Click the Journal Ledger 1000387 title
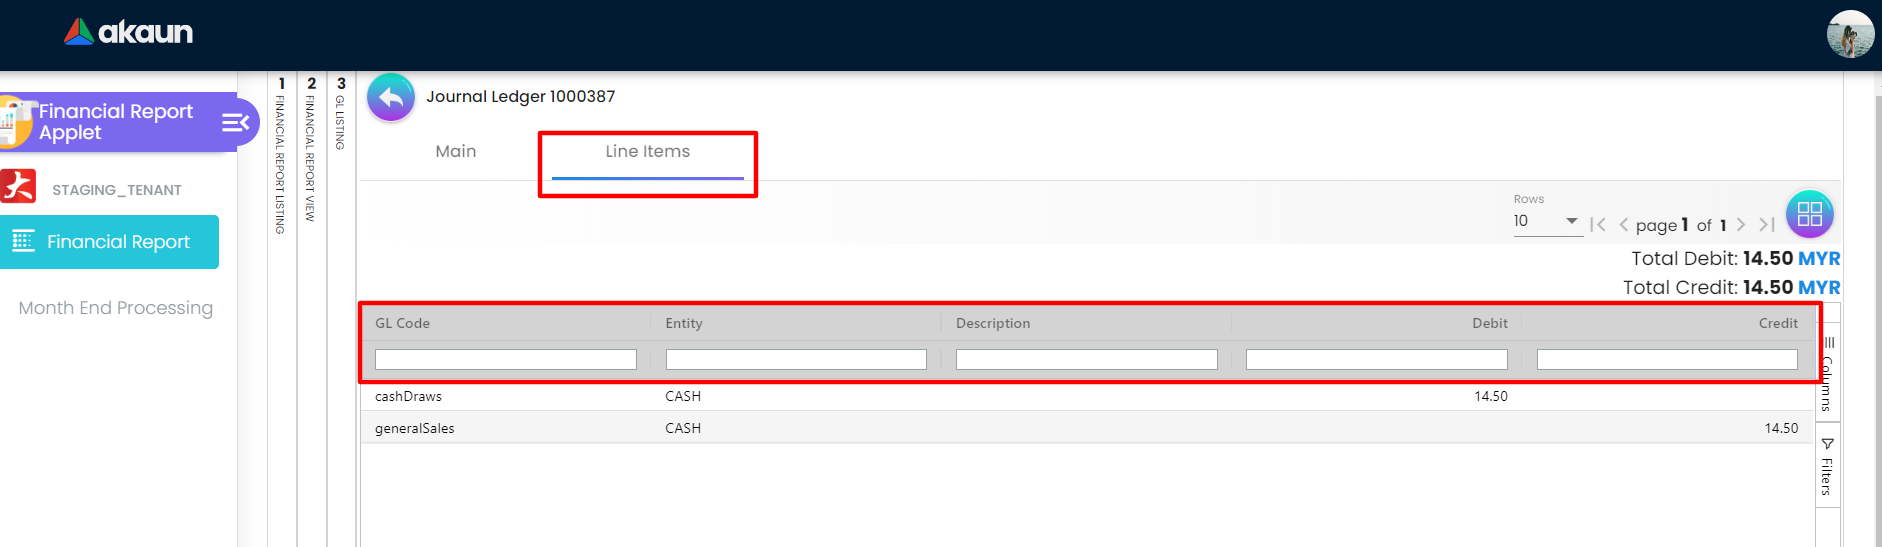Viewport: 1882px width, 547px height. (521, 97)
